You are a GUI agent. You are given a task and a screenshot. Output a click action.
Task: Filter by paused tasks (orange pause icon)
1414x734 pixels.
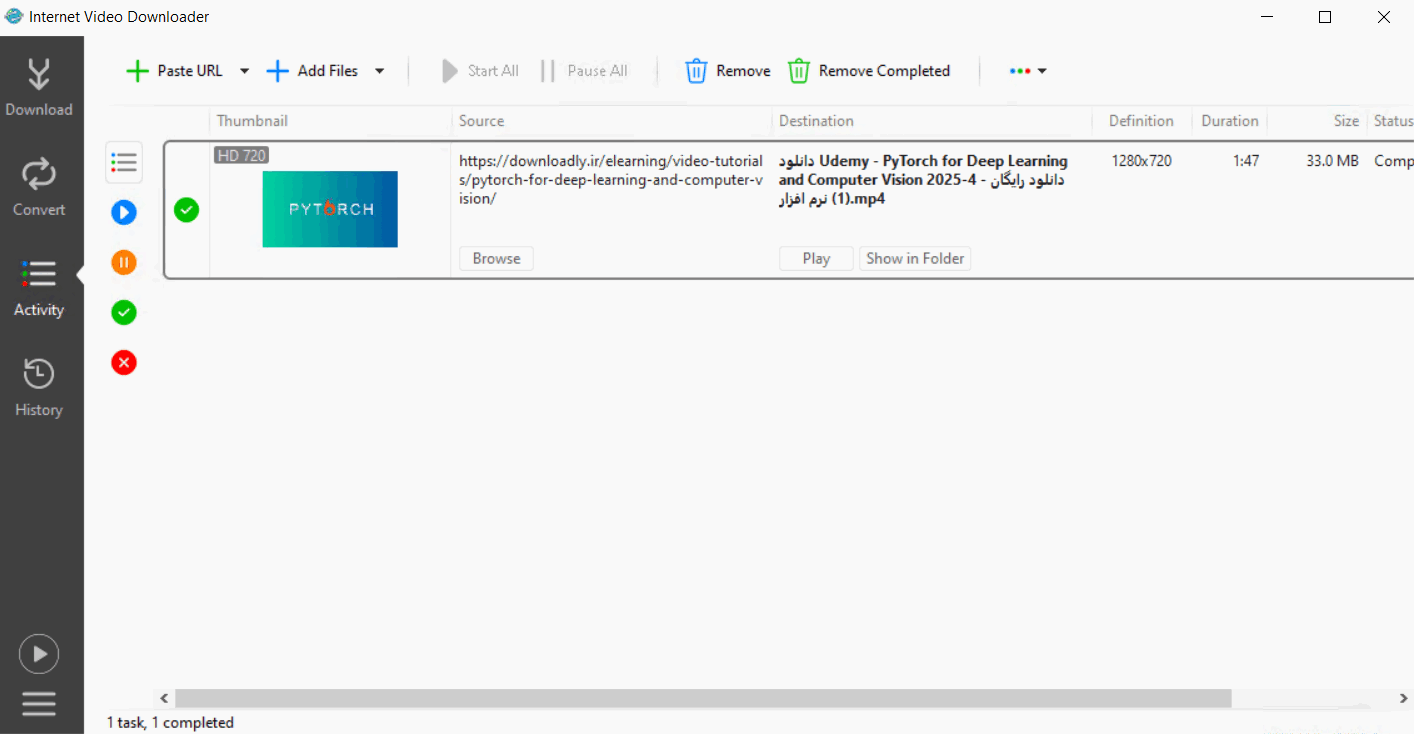[x=124, y=262]
